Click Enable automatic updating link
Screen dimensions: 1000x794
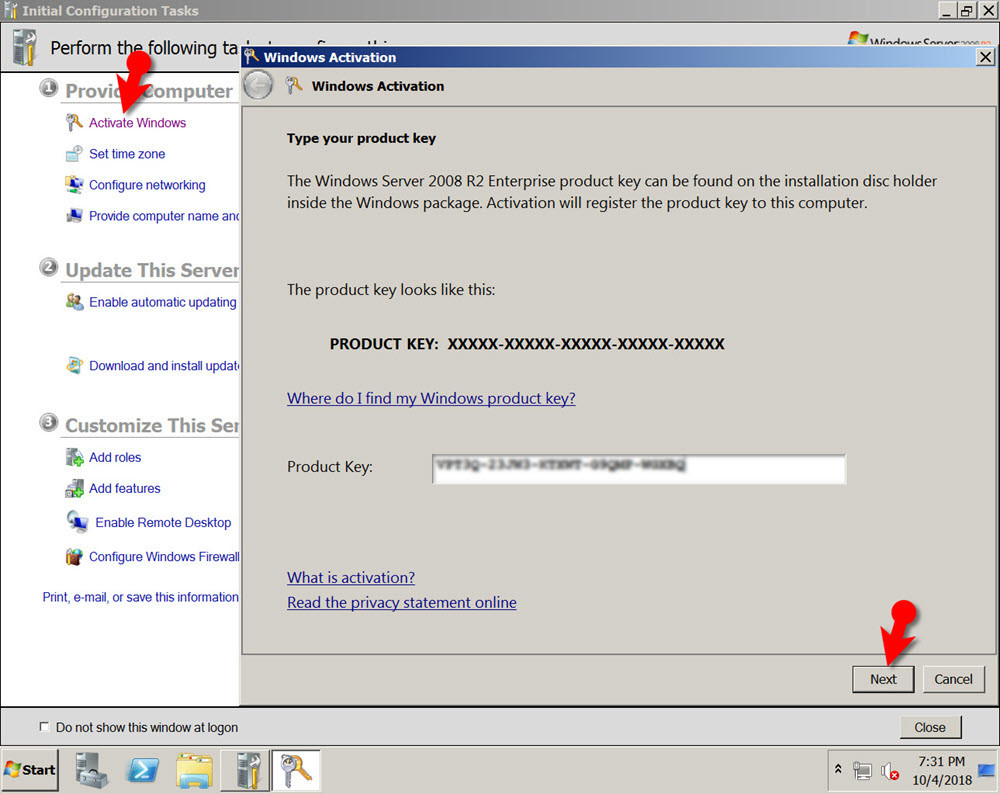click(163, 302)
